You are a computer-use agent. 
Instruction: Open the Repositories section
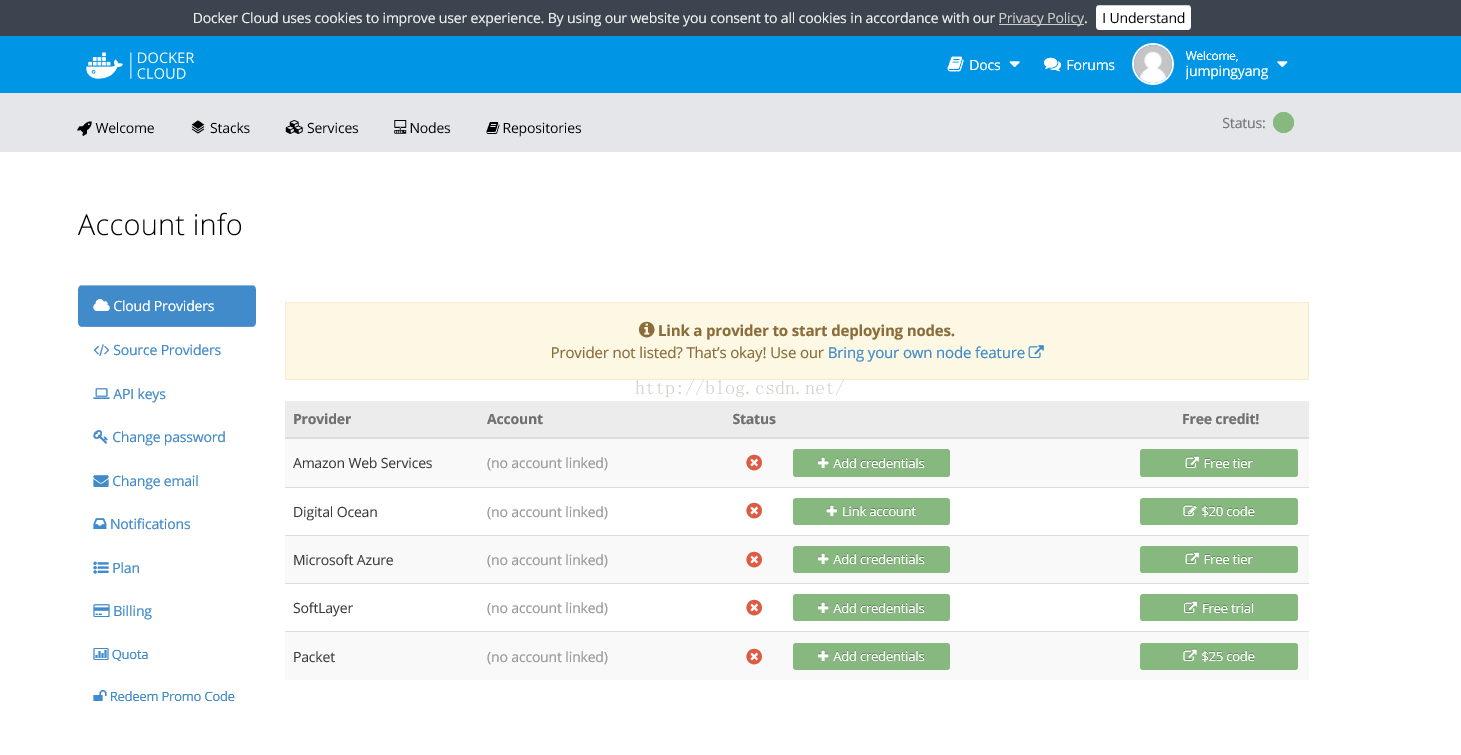pos(534,128)
